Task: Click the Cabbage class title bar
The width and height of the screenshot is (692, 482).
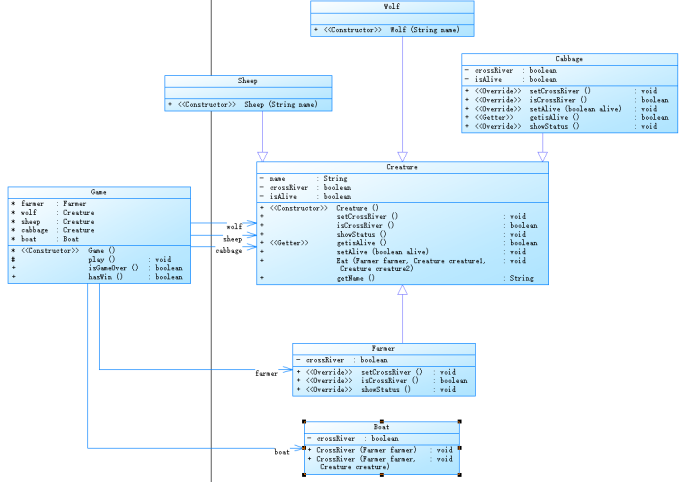Action: pos(569,59)
